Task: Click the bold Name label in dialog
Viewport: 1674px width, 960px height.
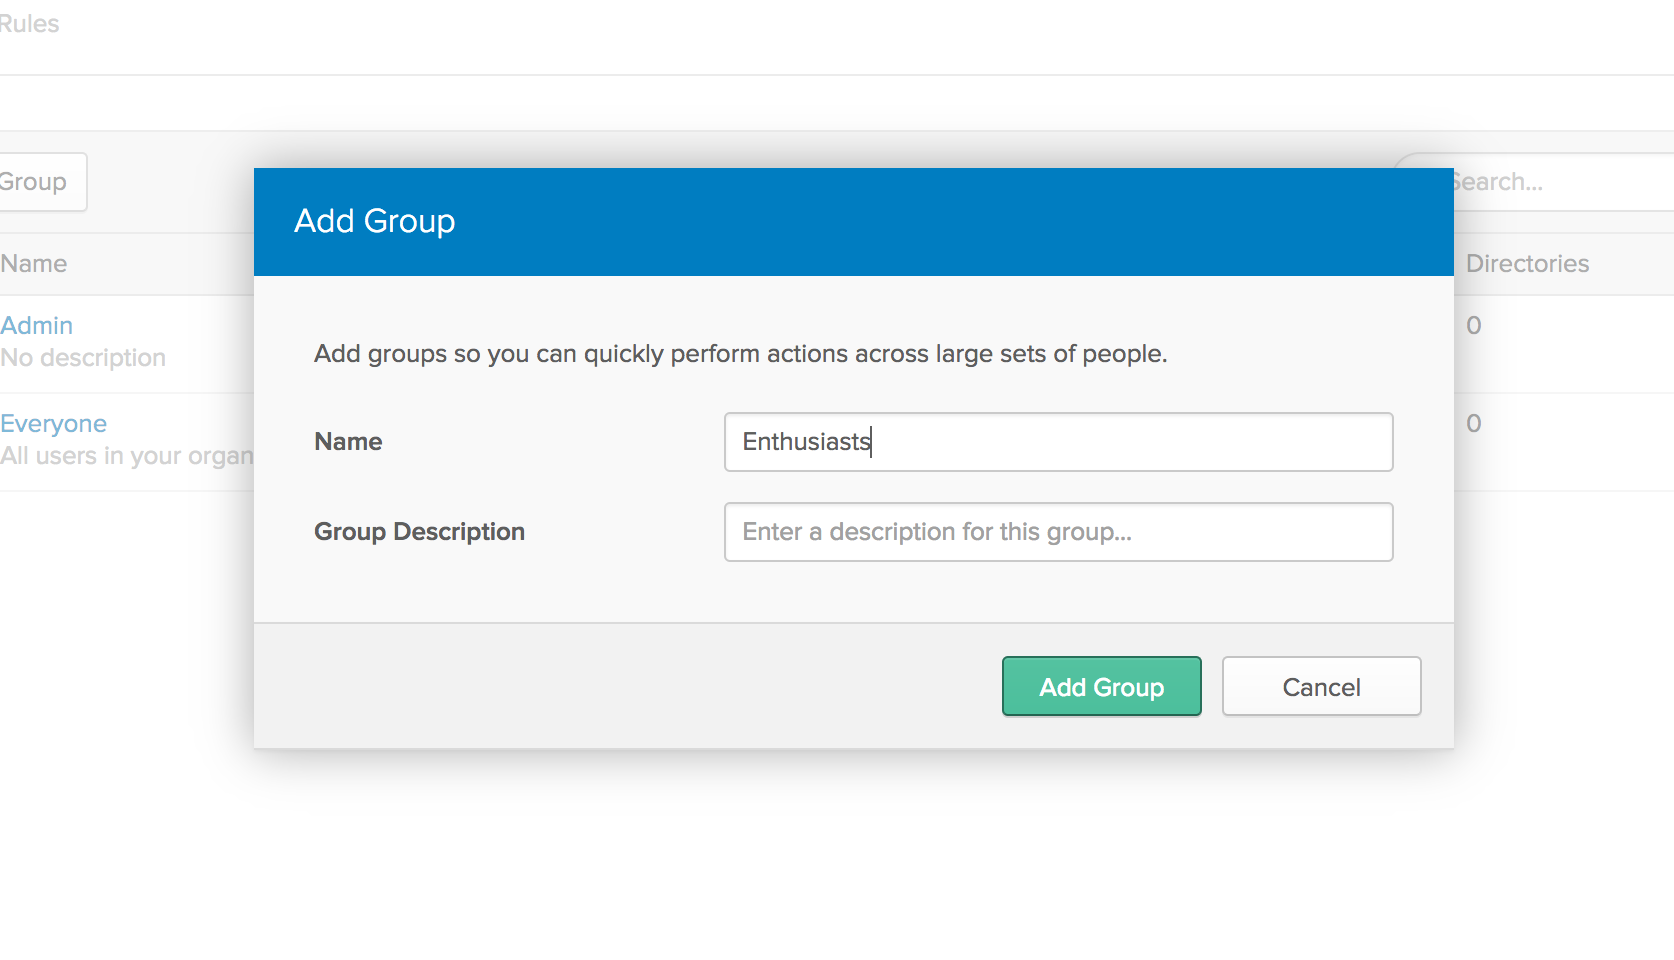Action: [x=348, y=442]
